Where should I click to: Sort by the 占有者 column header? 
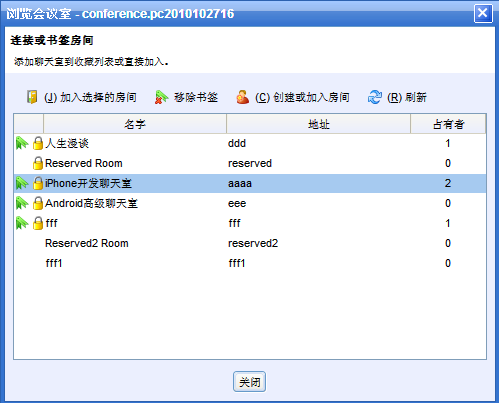tap(448, 124)
